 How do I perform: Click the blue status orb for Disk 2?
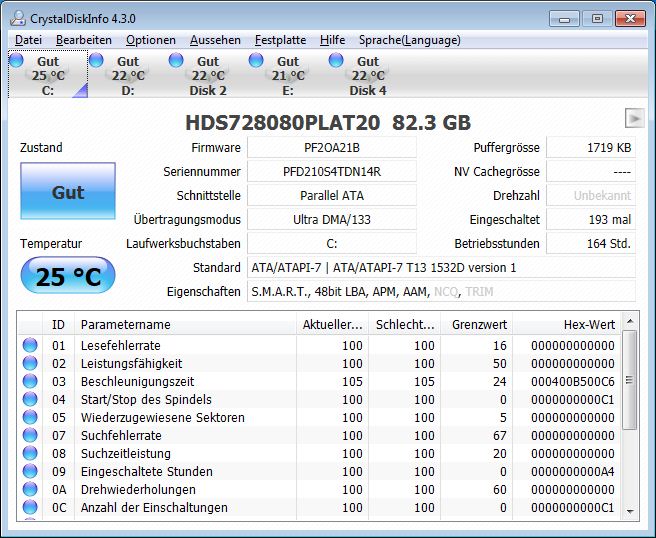[x=176, y=60]
